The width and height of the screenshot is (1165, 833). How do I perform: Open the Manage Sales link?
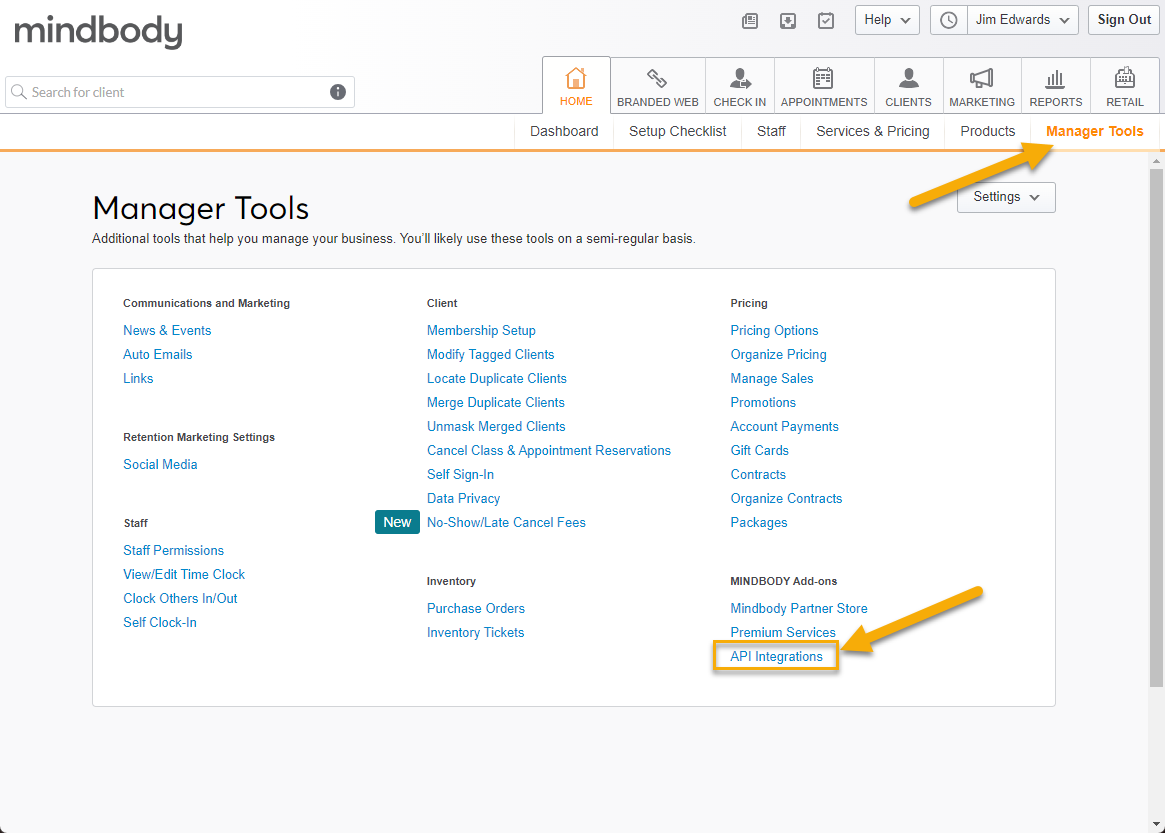[771, 378]
